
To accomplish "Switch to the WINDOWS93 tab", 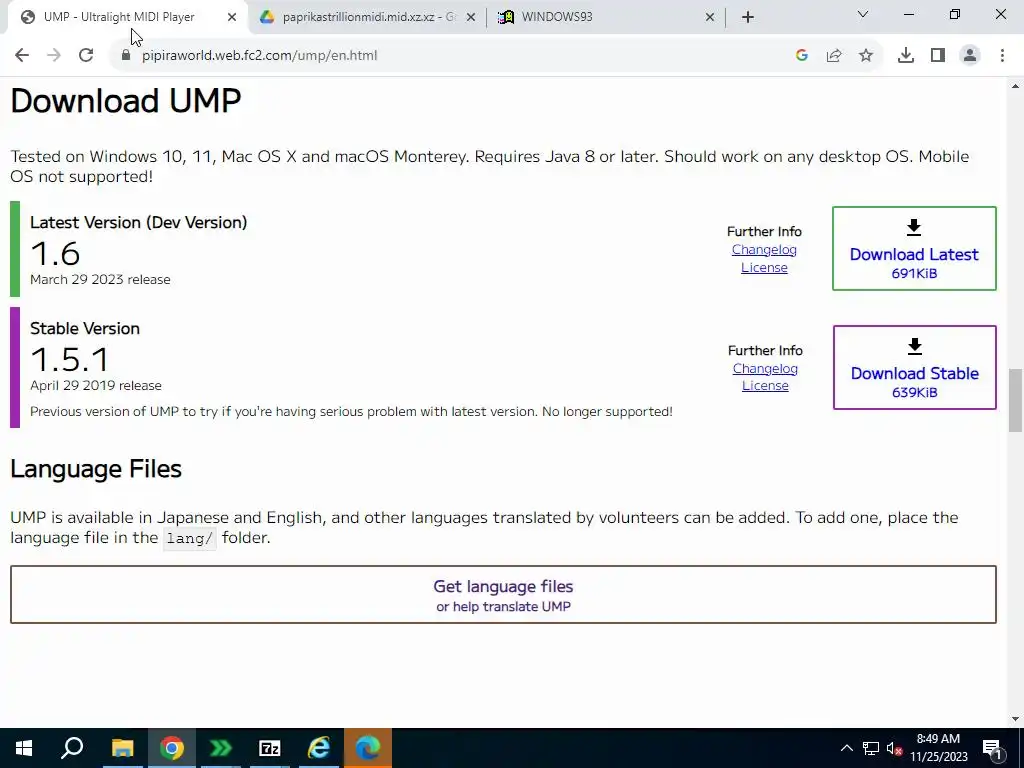I will pyautogui.click(x=607, y=17).
